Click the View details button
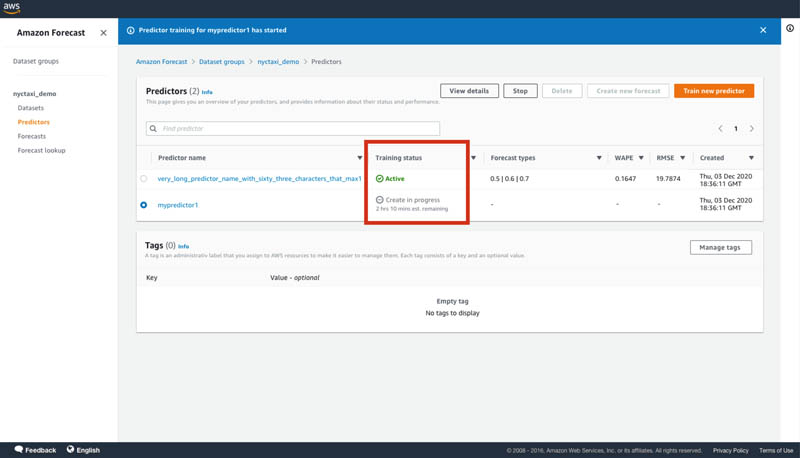Screen dimensions: 800x458 click(469, 91)
